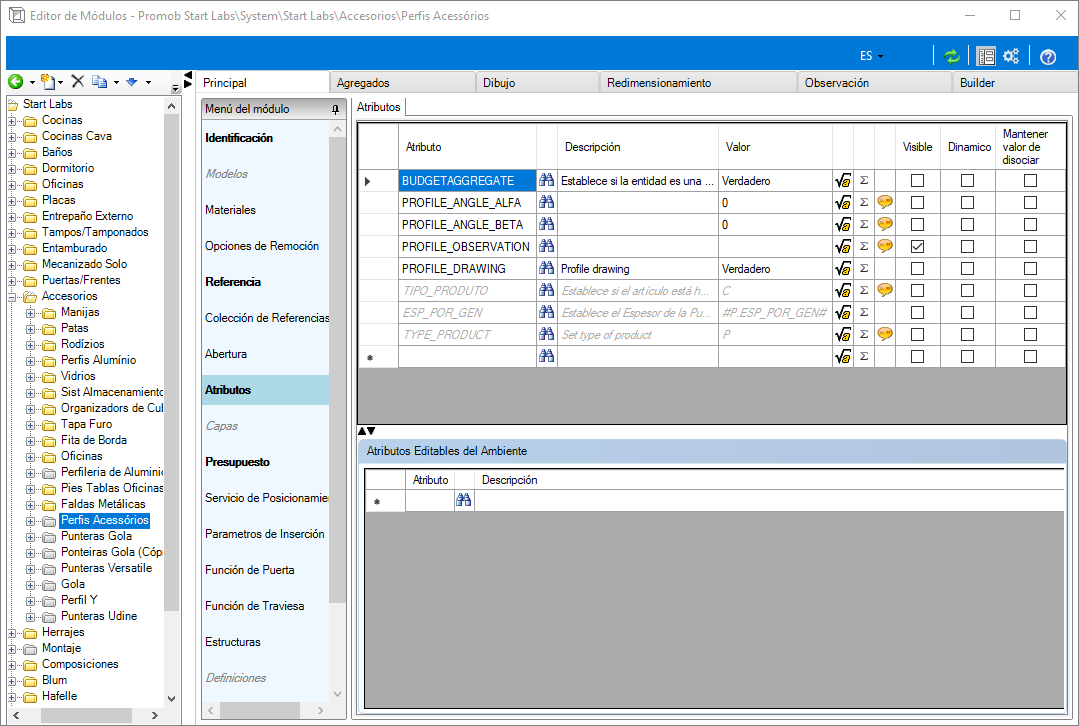This screenshot has width=1079, height=726.
Task: Click the list view icon in blue header
Action: click(986, 56)
